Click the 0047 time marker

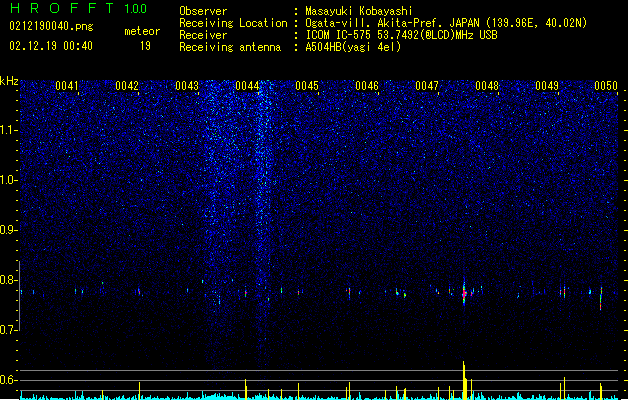pos(427,86)
